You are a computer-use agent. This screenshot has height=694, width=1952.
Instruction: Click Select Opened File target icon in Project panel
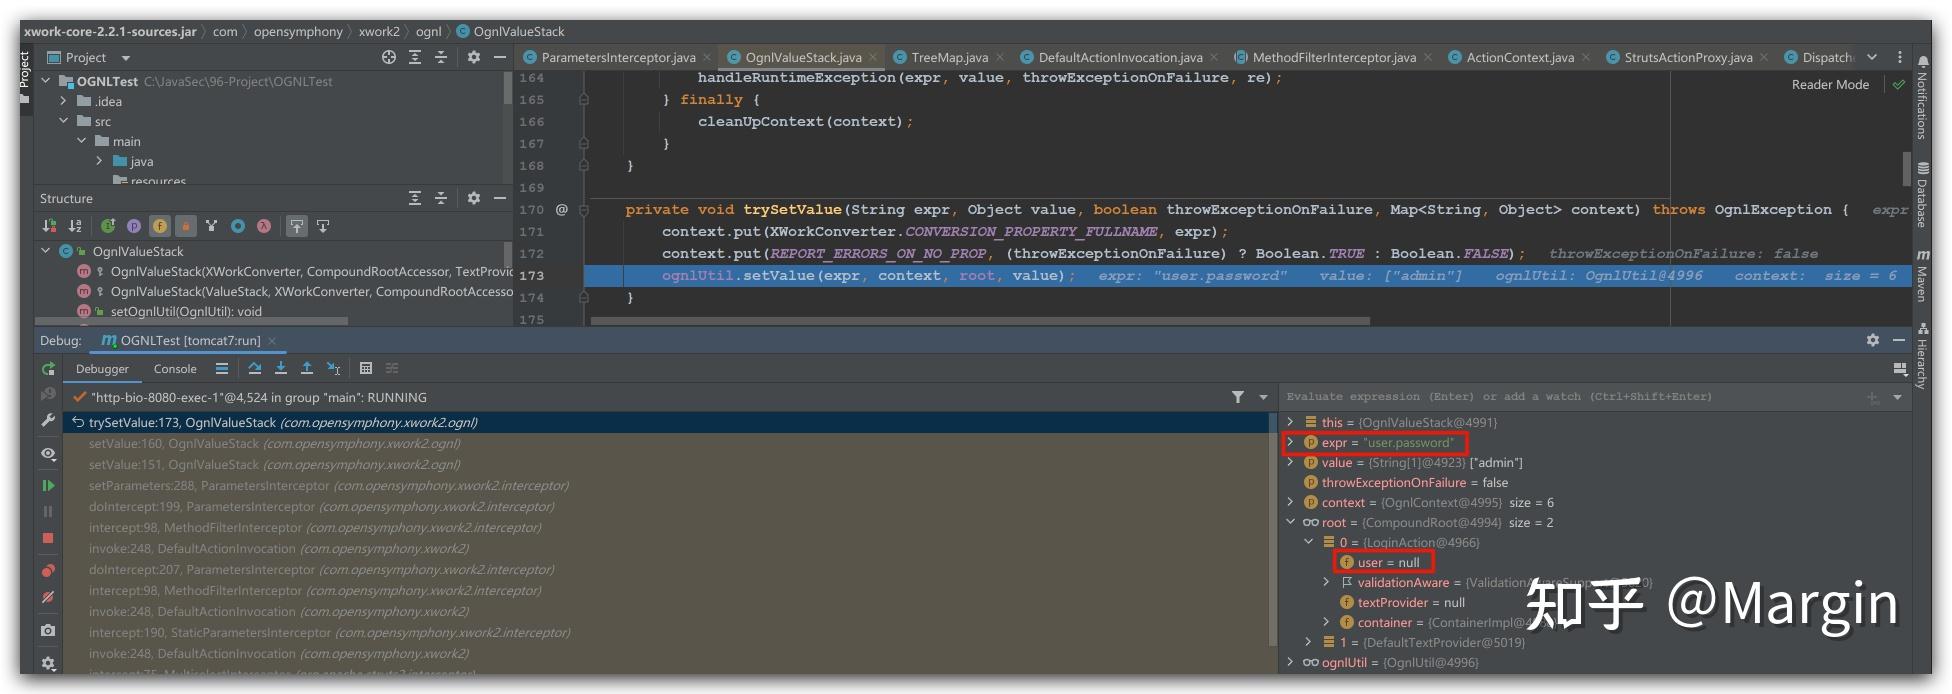click(x=389, y=58)
